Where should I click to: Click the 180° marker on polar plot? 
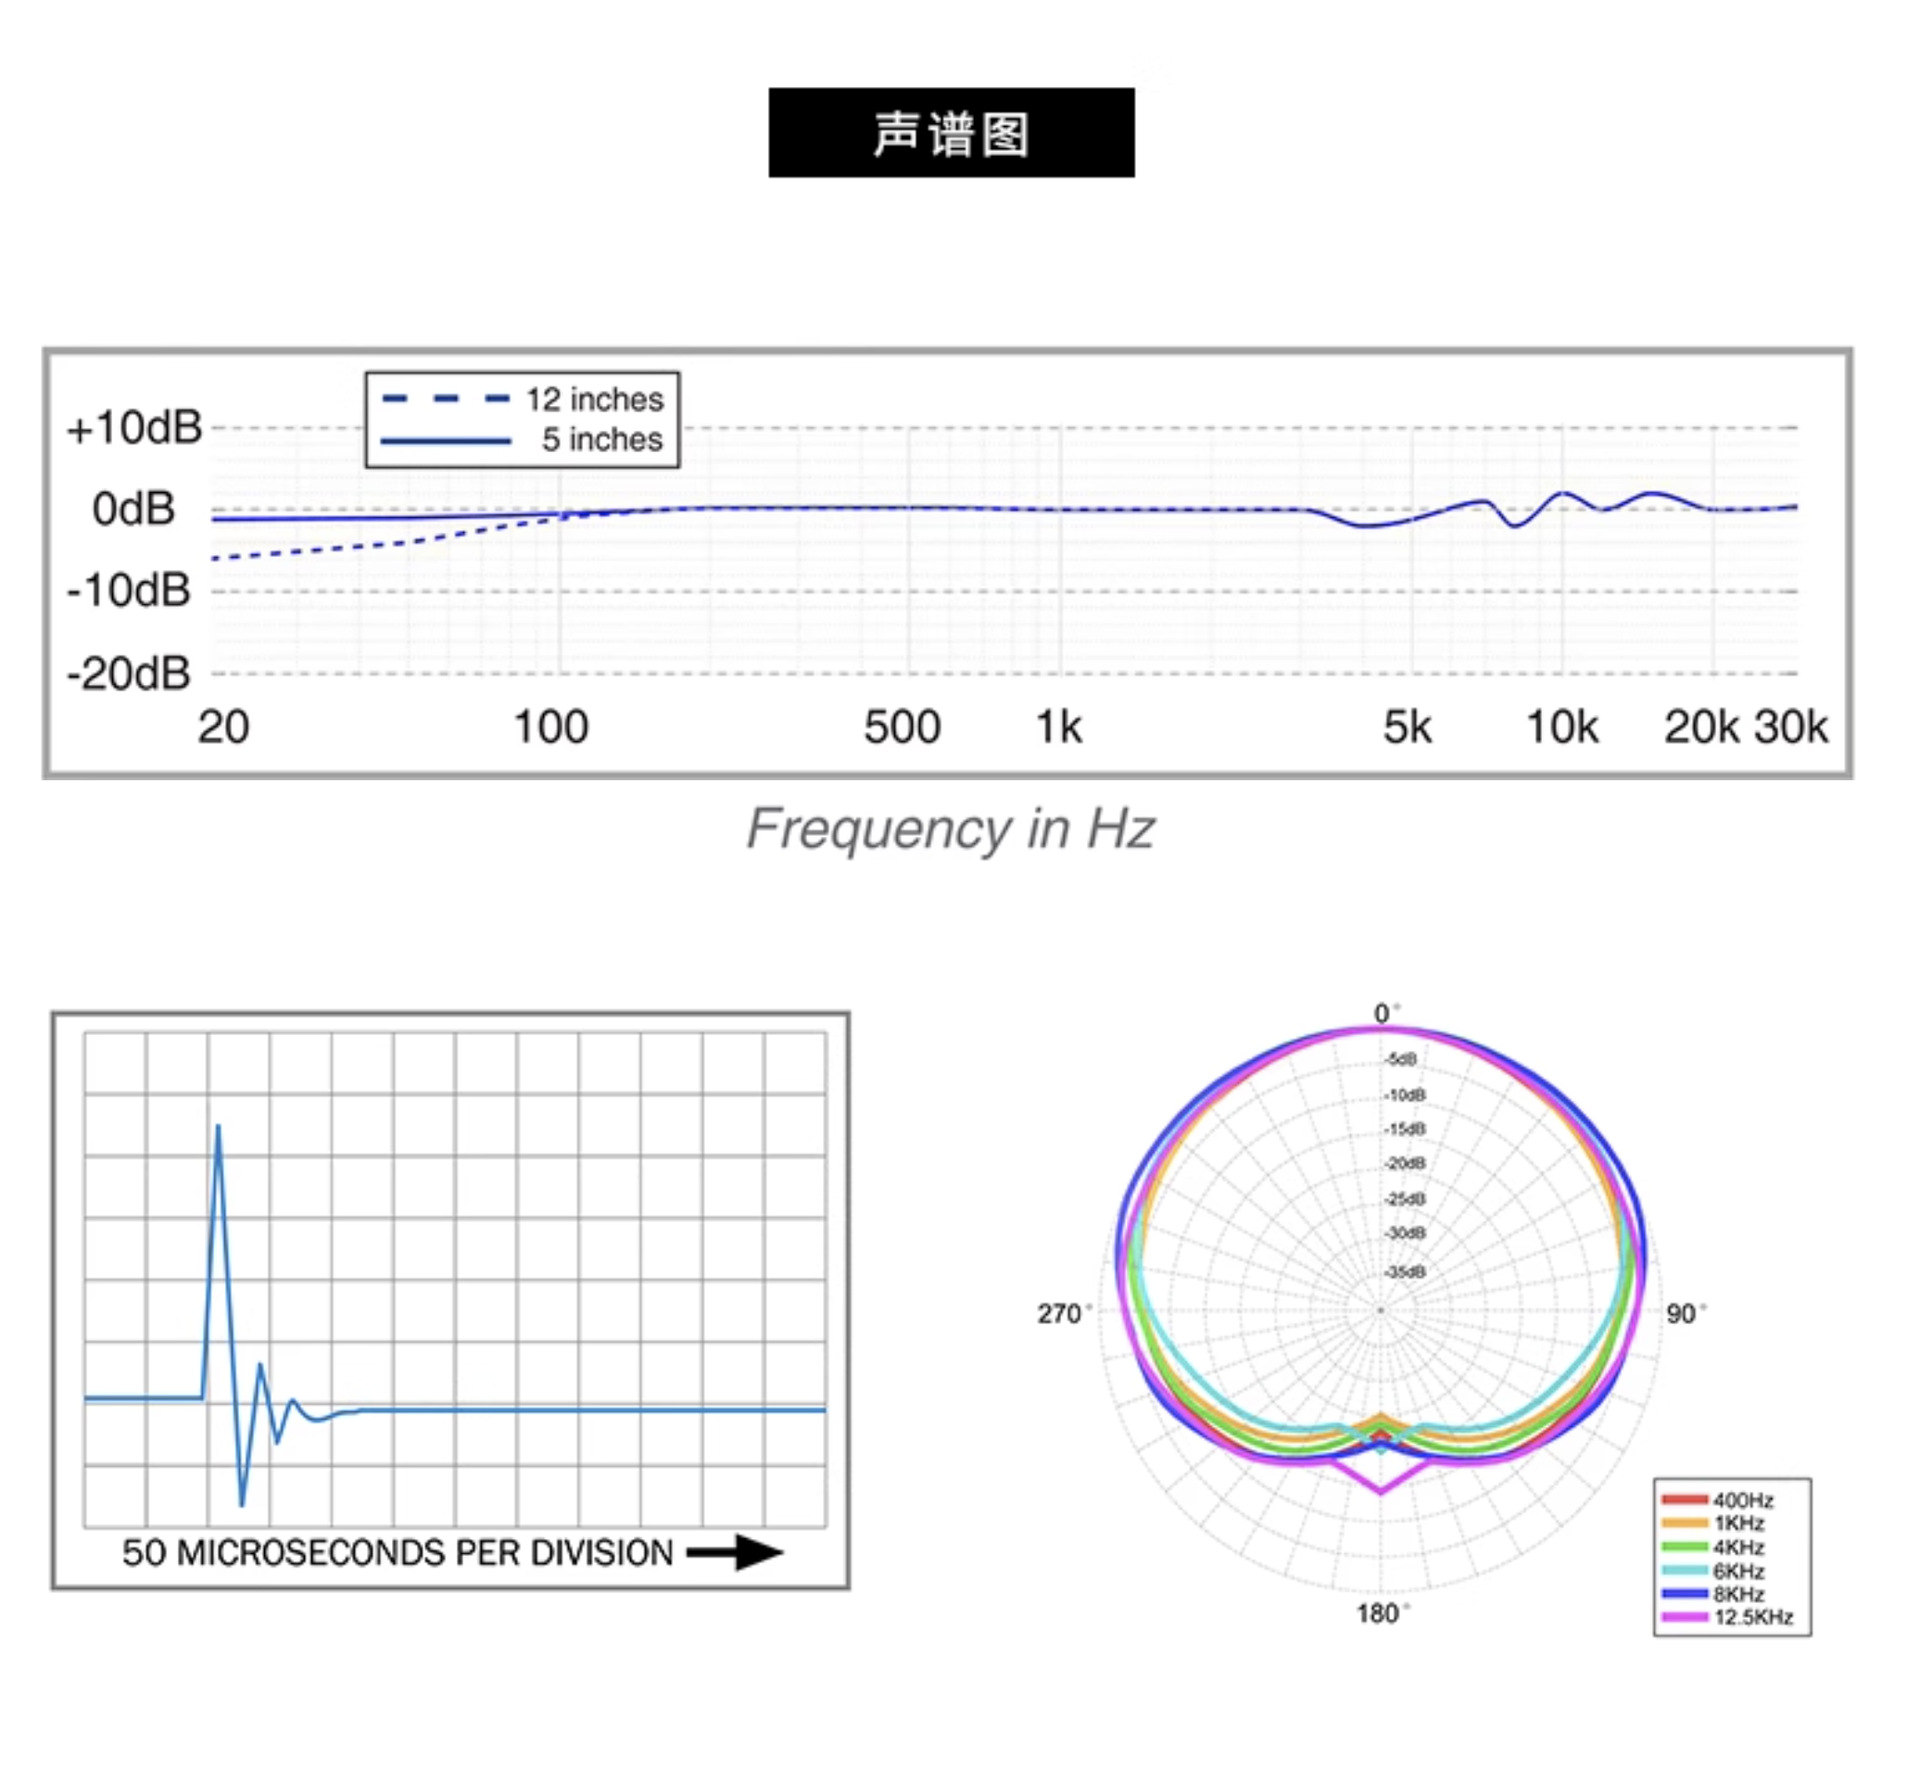point(1379,1613)
